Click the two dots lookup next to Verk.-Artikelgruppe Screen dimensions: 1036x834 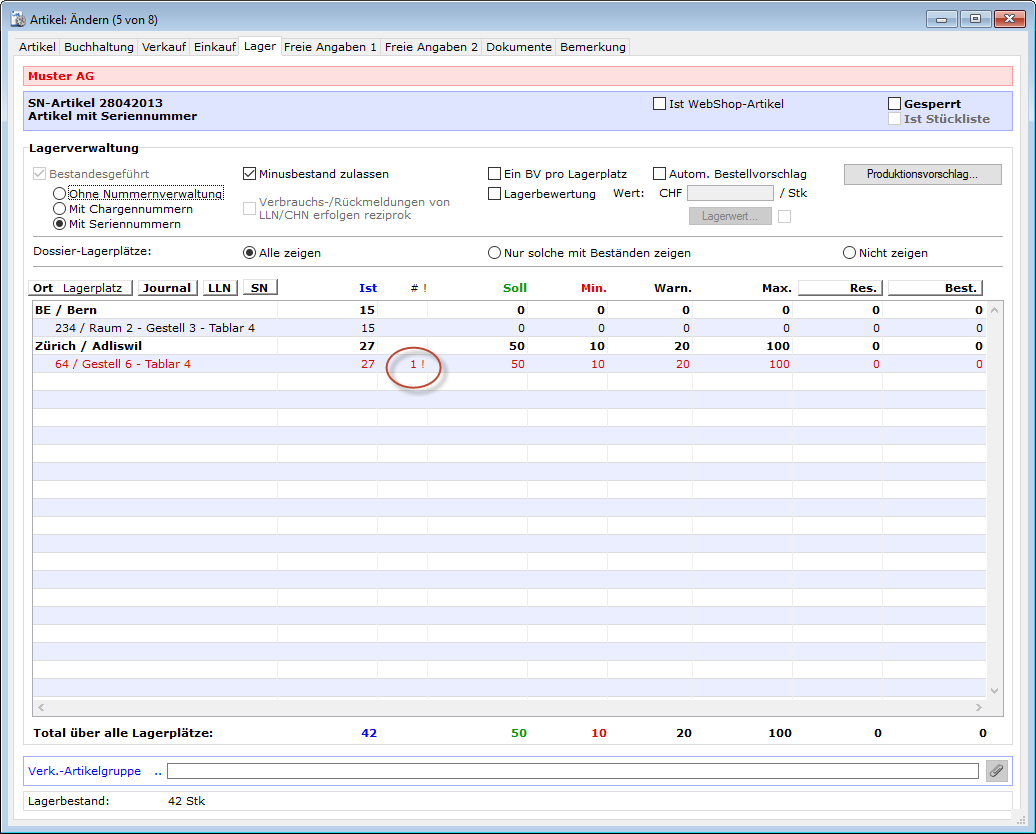[x=157, y=771]
